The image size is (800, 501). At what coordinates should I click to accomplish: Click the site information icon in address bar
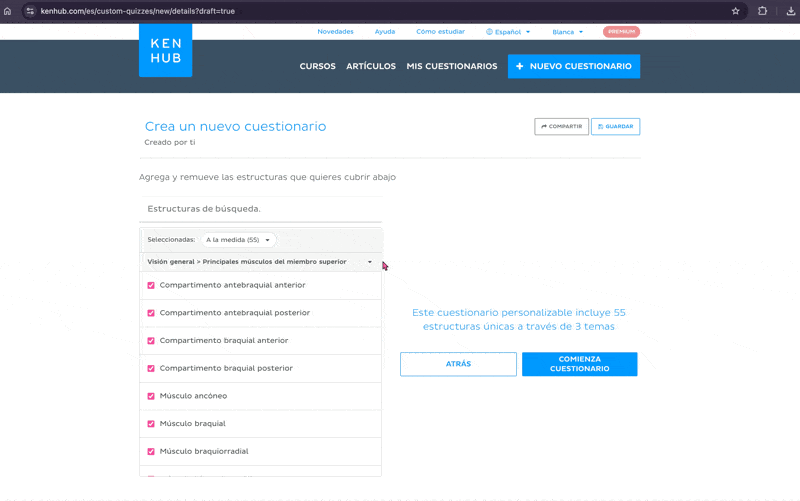[30, 11]
